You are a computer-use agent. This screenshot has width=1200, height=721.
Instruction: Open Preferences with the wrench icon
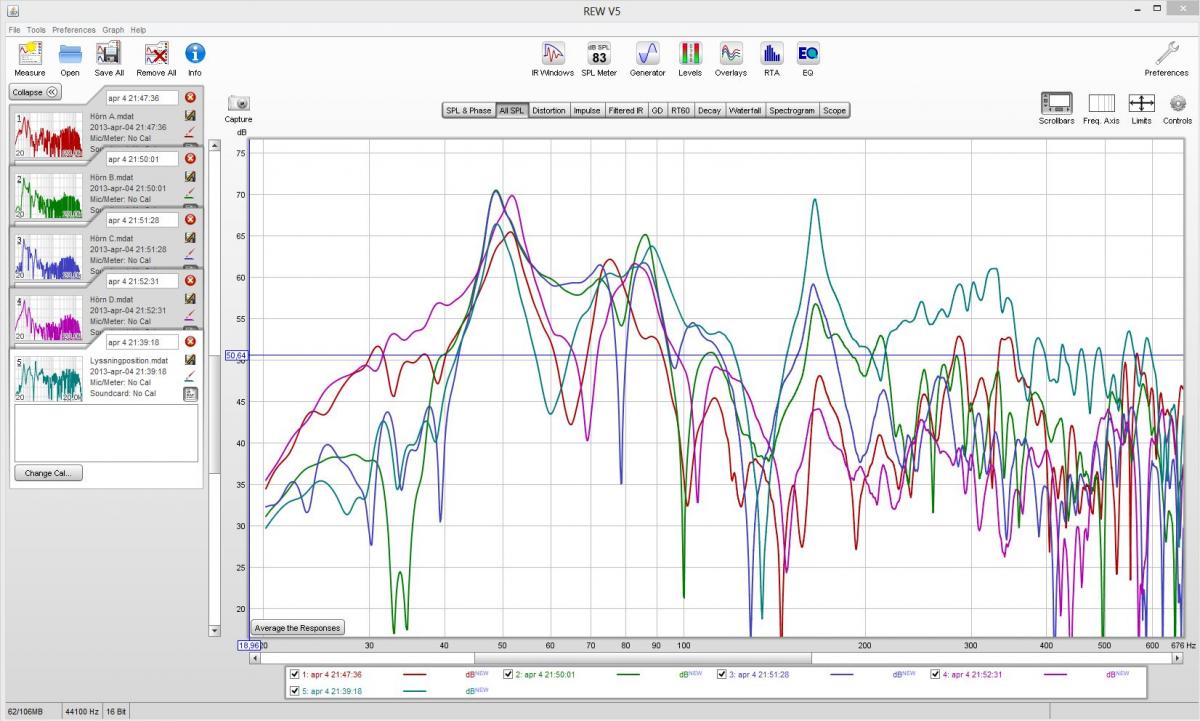point(1166,53)
